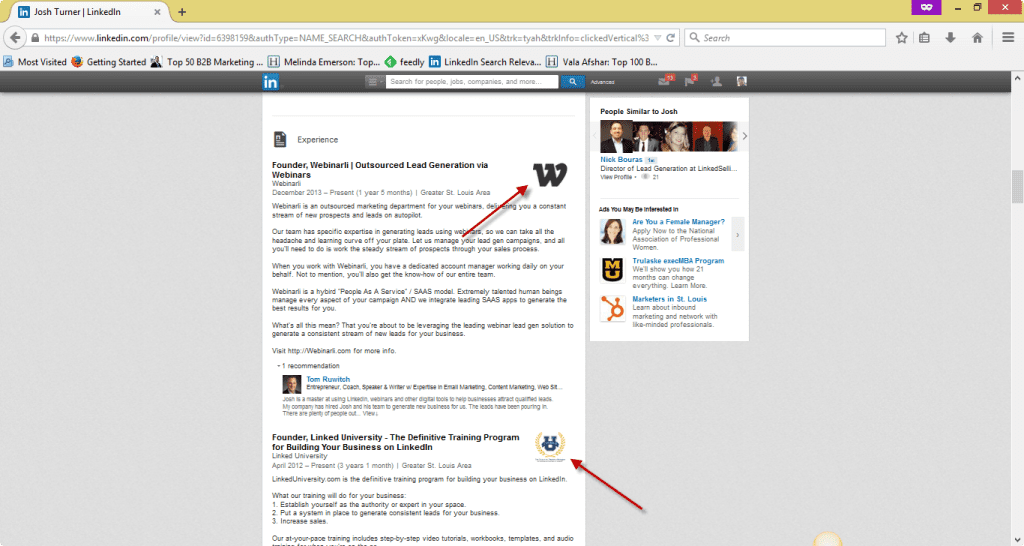Image resolution: width=1024 pixels, height=546 pixels.
Task: Click the vertical scrollbar thumb
Action: [1017, 187]
